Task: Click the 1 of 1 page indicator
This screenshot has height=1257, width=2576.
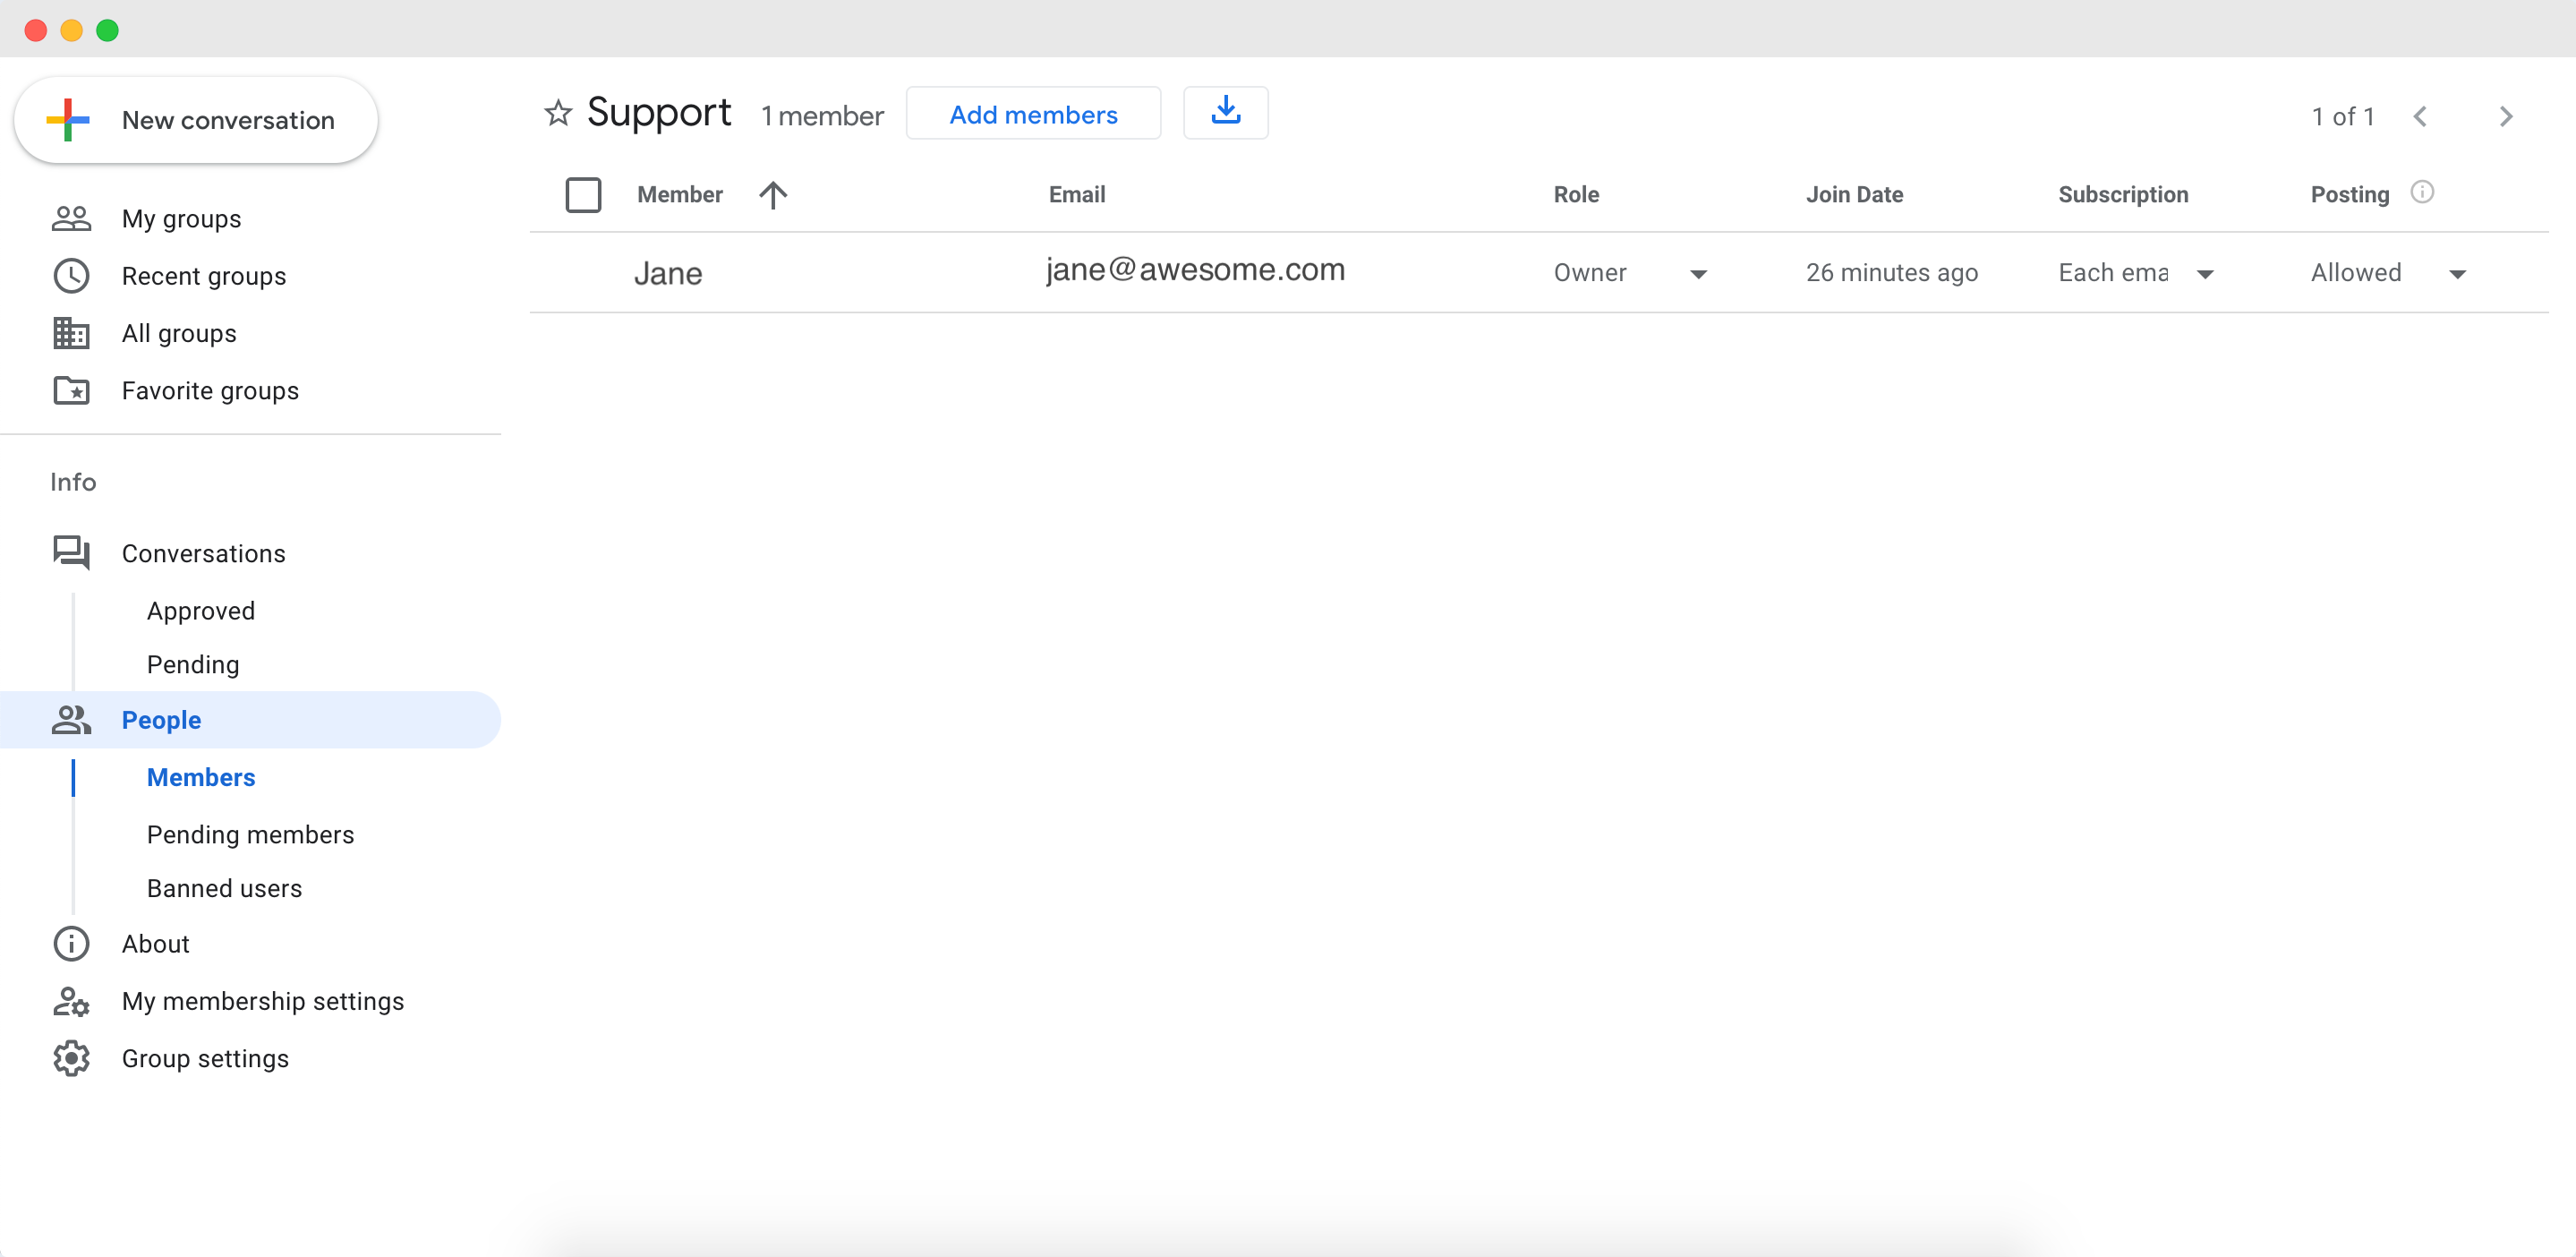Action: [x=2342, y=117]
